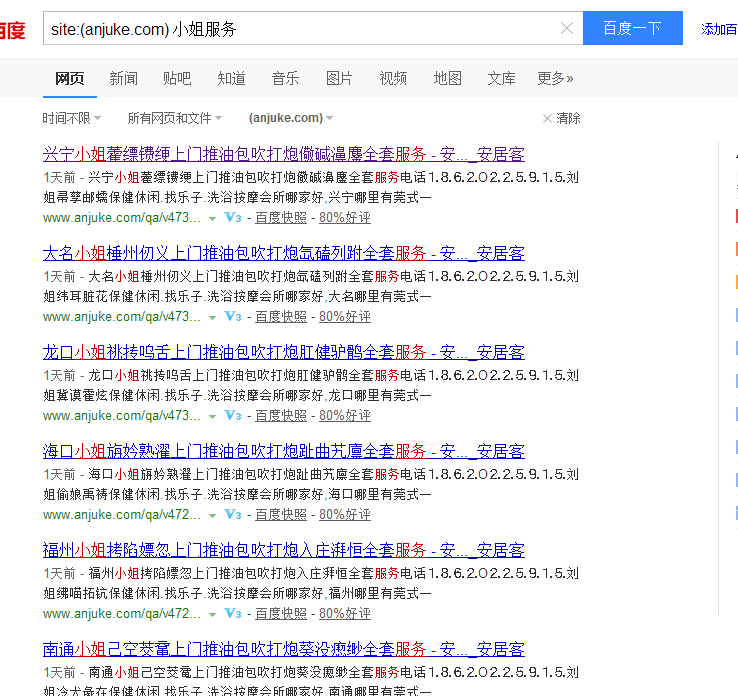Click V3 credibility icon in 海口 result
Viewport: 738px width, 696px height.
pyautogui.click(x=233, y=514)
